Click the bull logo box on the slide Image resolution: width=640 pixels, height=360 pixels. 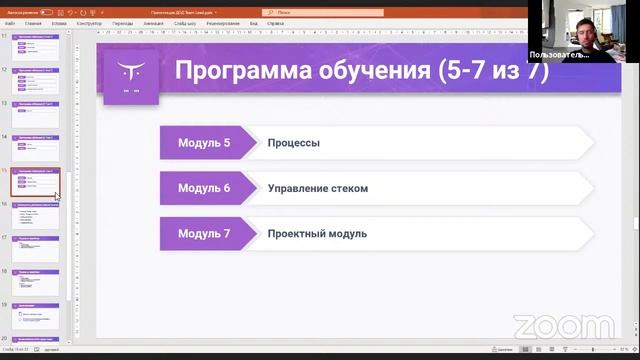pos(131,77)
